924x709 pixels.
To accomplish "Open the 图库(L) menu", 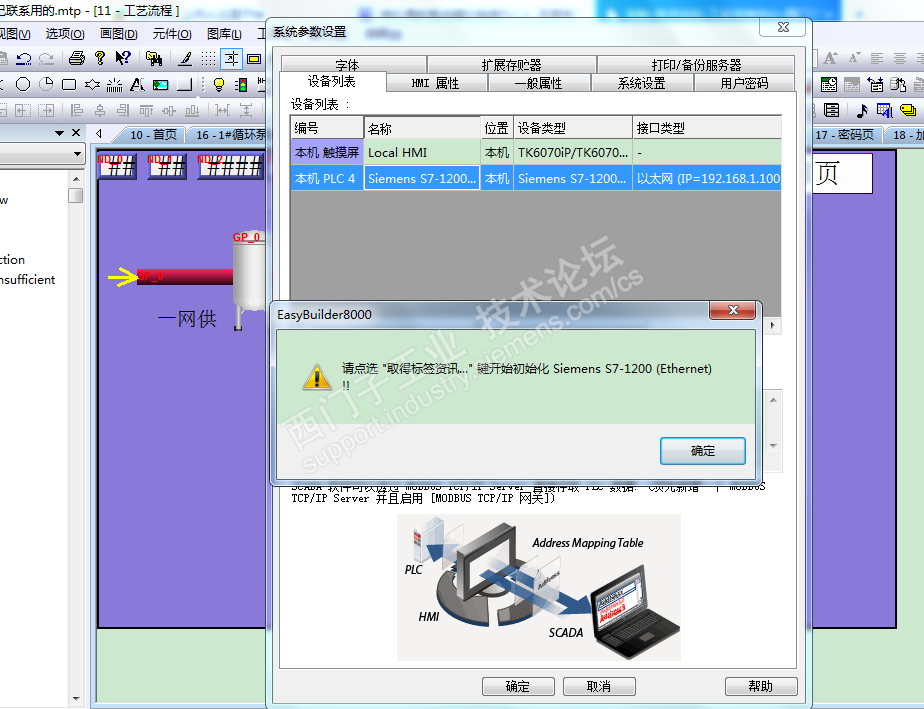I will point(224,34).
